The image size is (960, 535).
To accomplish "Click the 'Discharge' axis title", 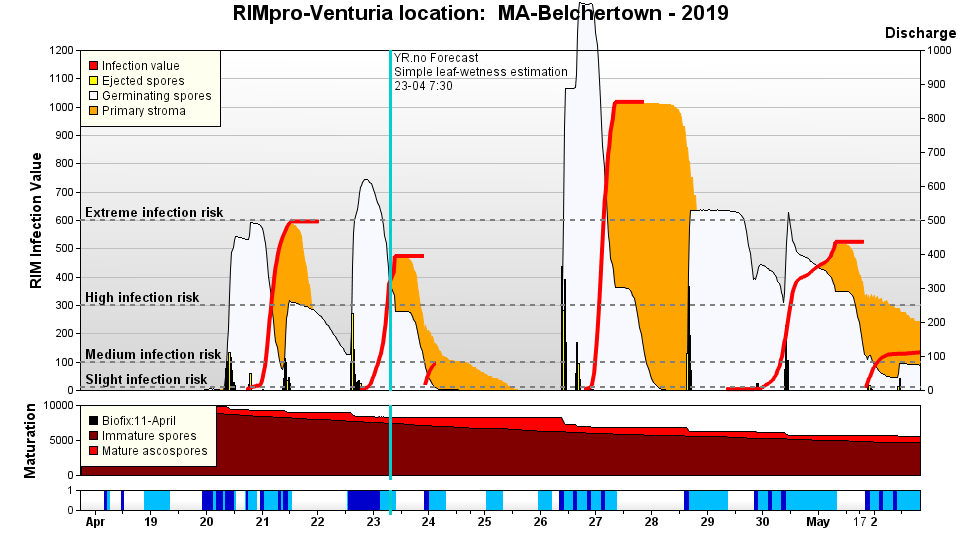I will [x=920, y=33].
